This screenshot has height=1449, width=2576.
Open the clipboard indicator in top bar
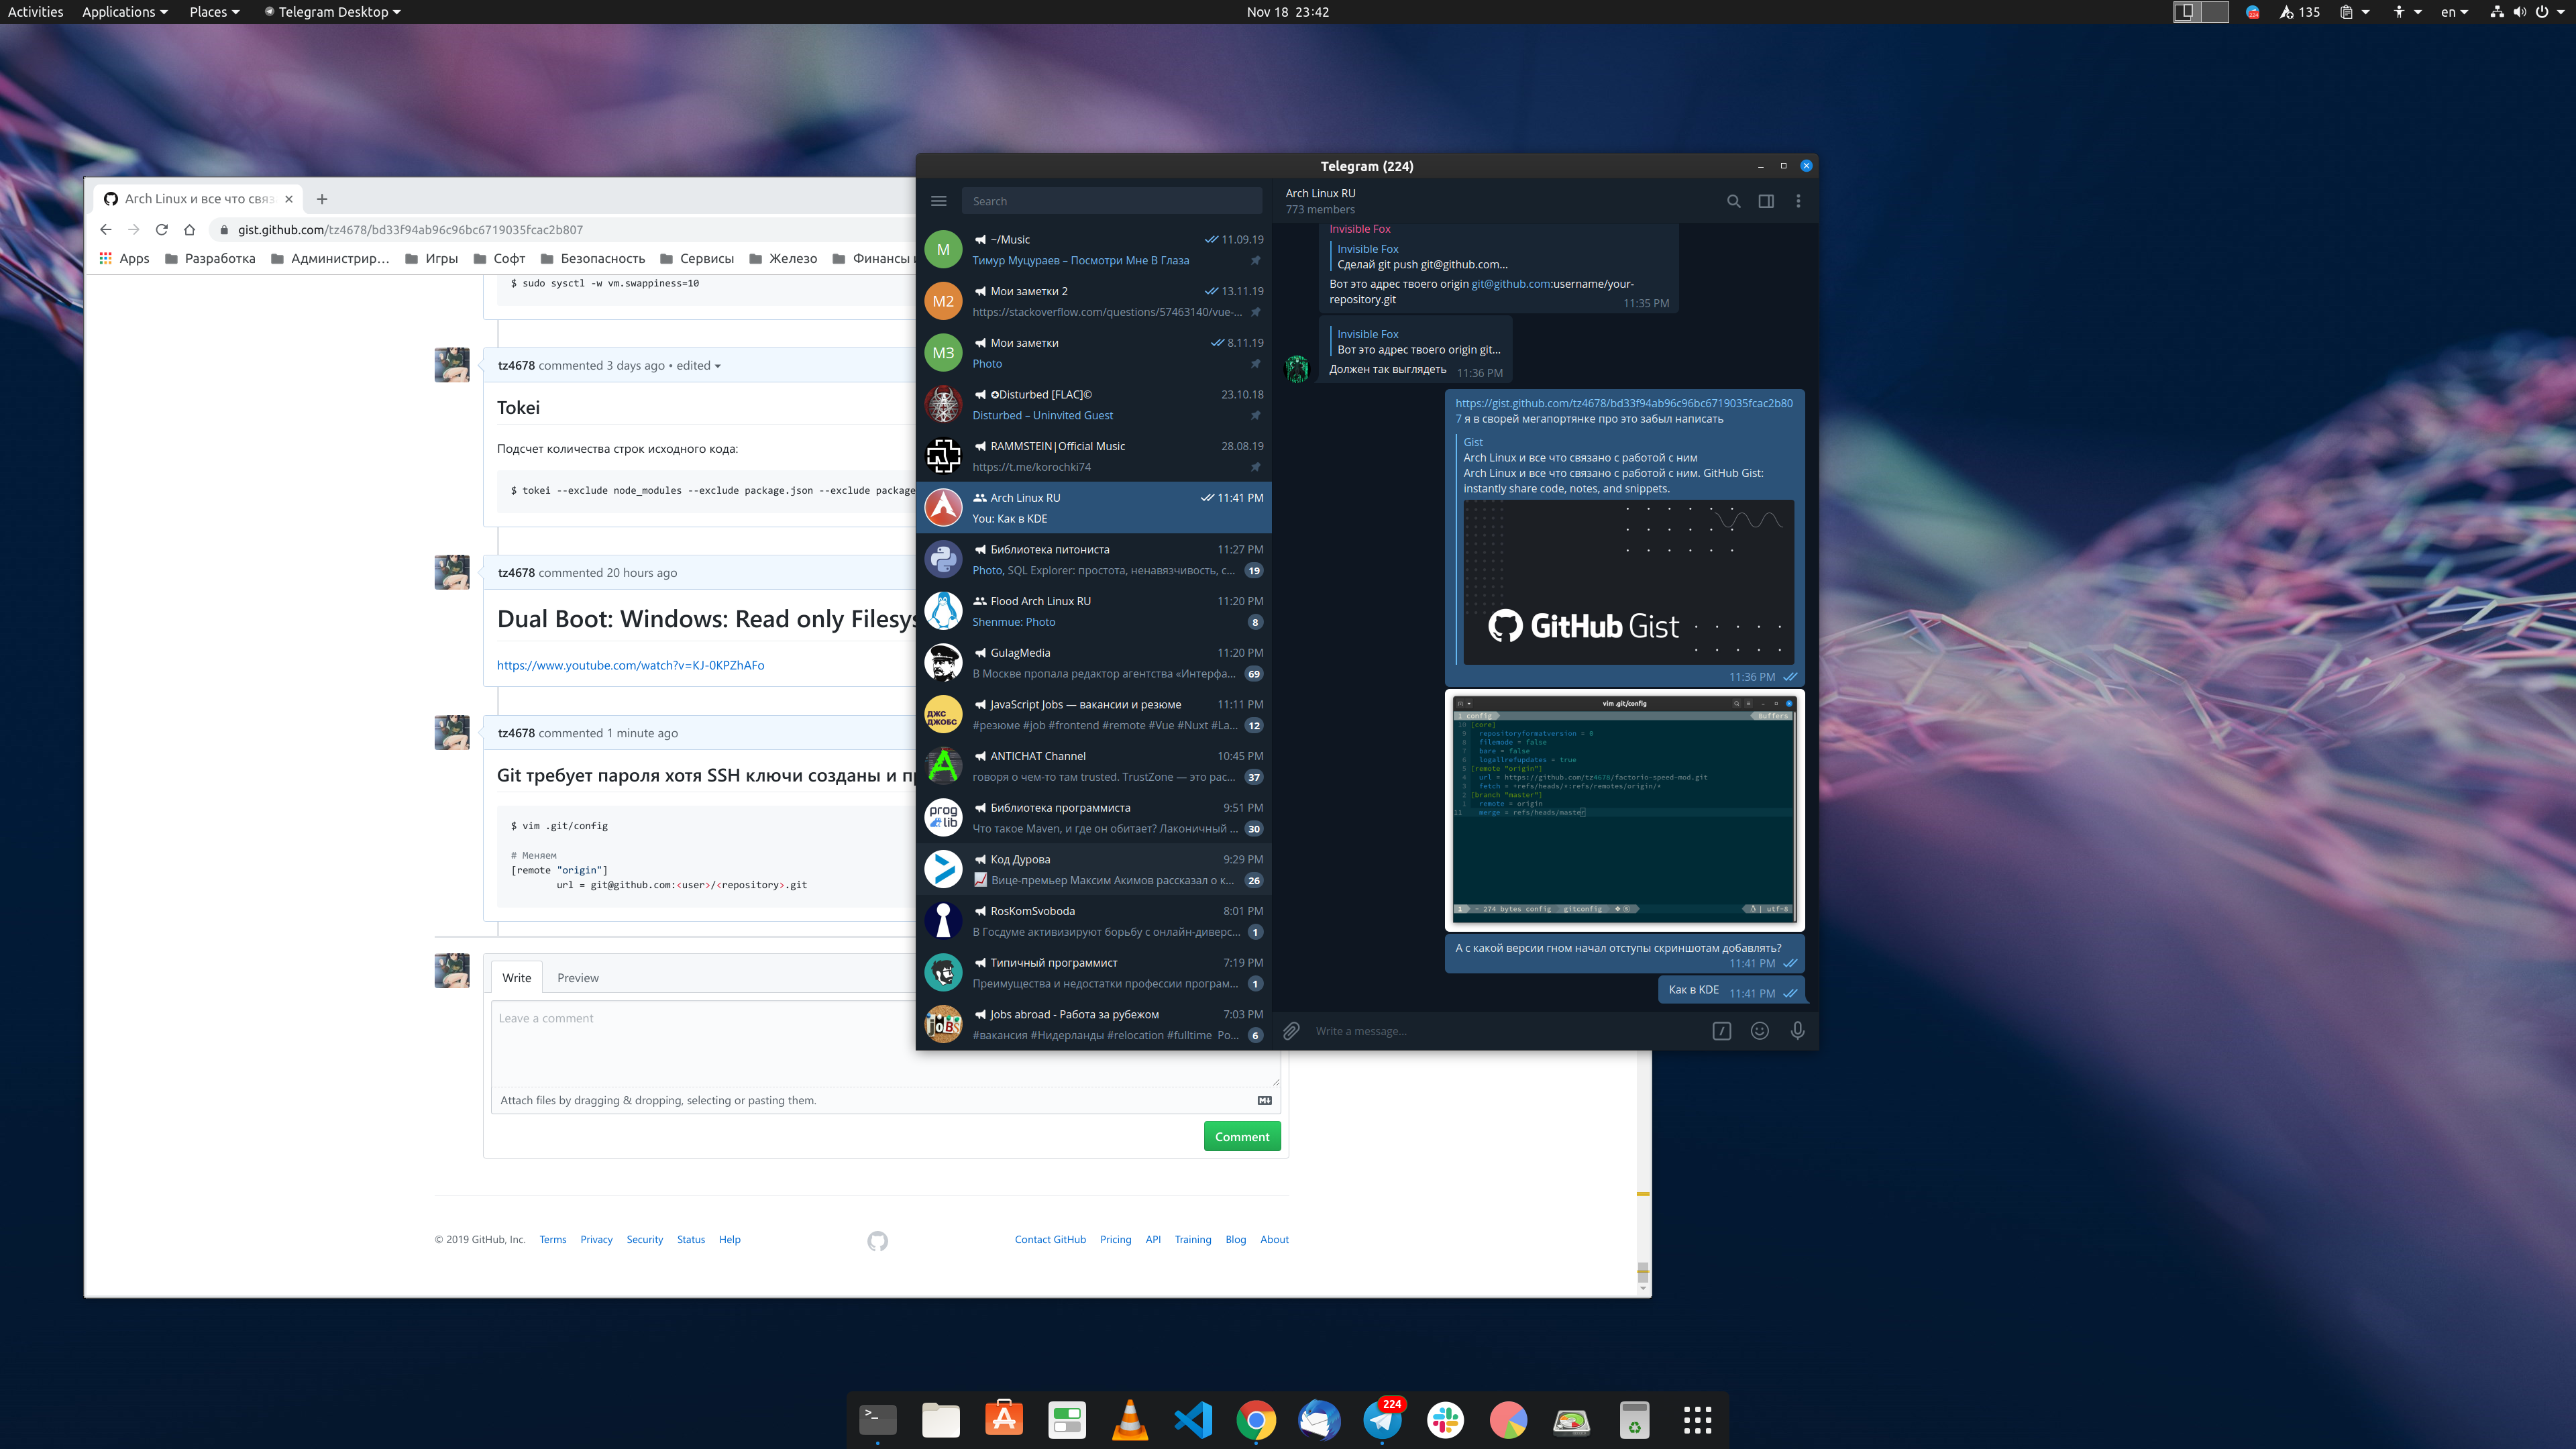tap(2354, 12)
